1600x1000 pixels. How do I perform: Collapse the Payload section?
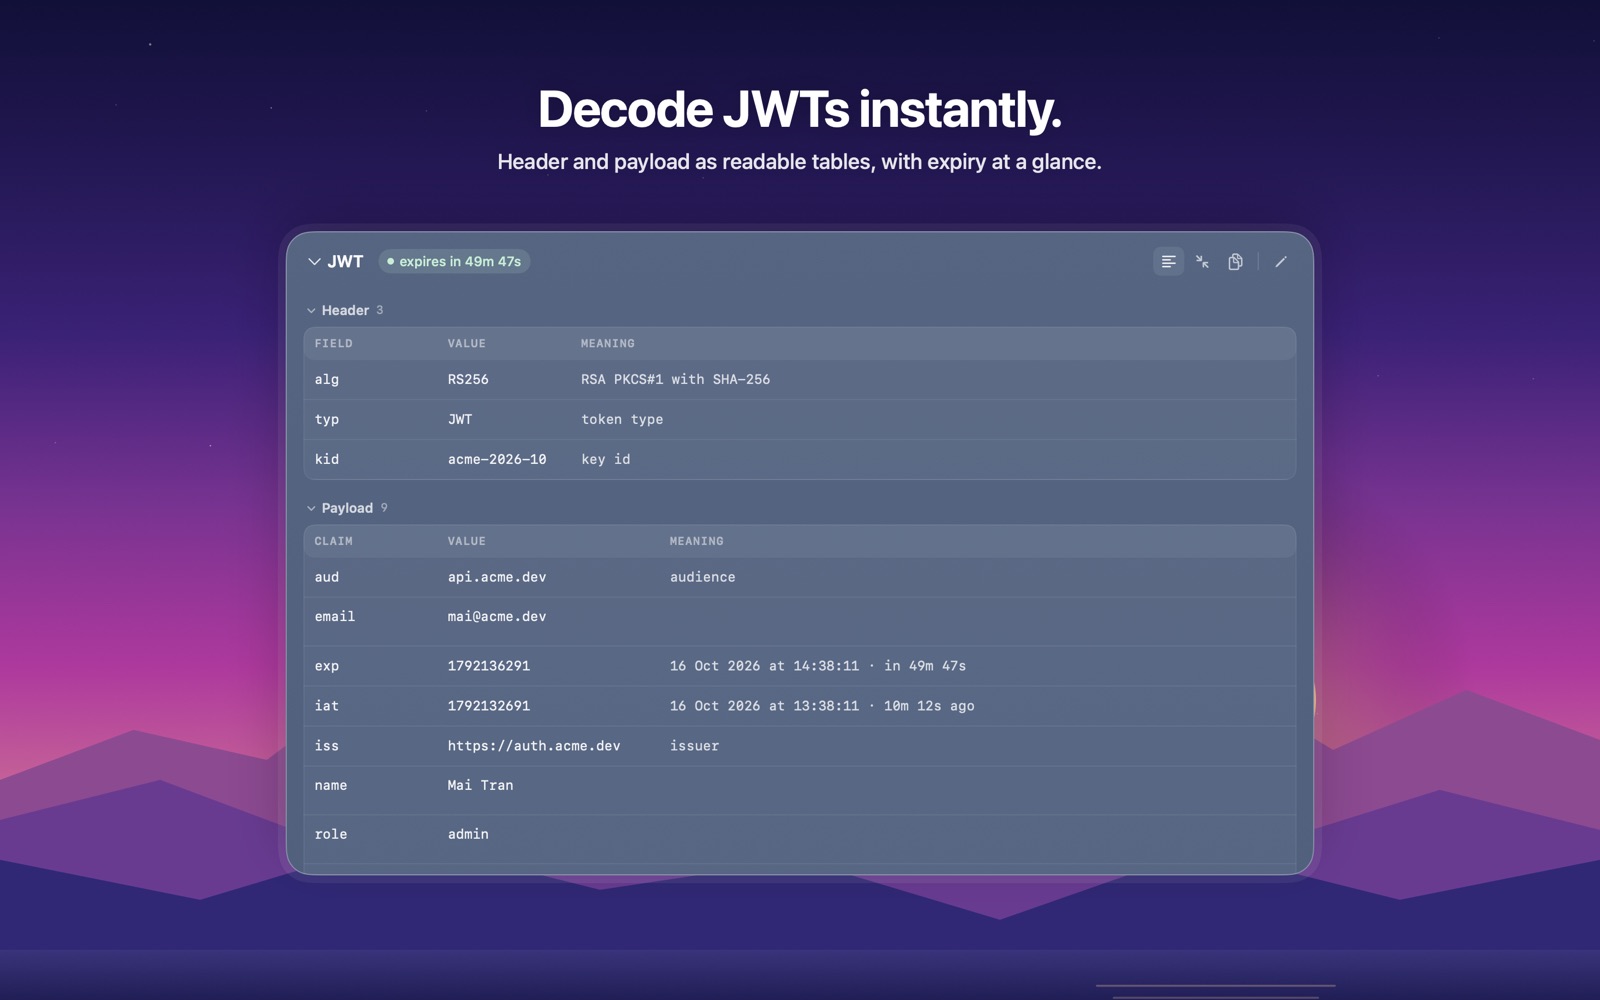coord(311,509)
